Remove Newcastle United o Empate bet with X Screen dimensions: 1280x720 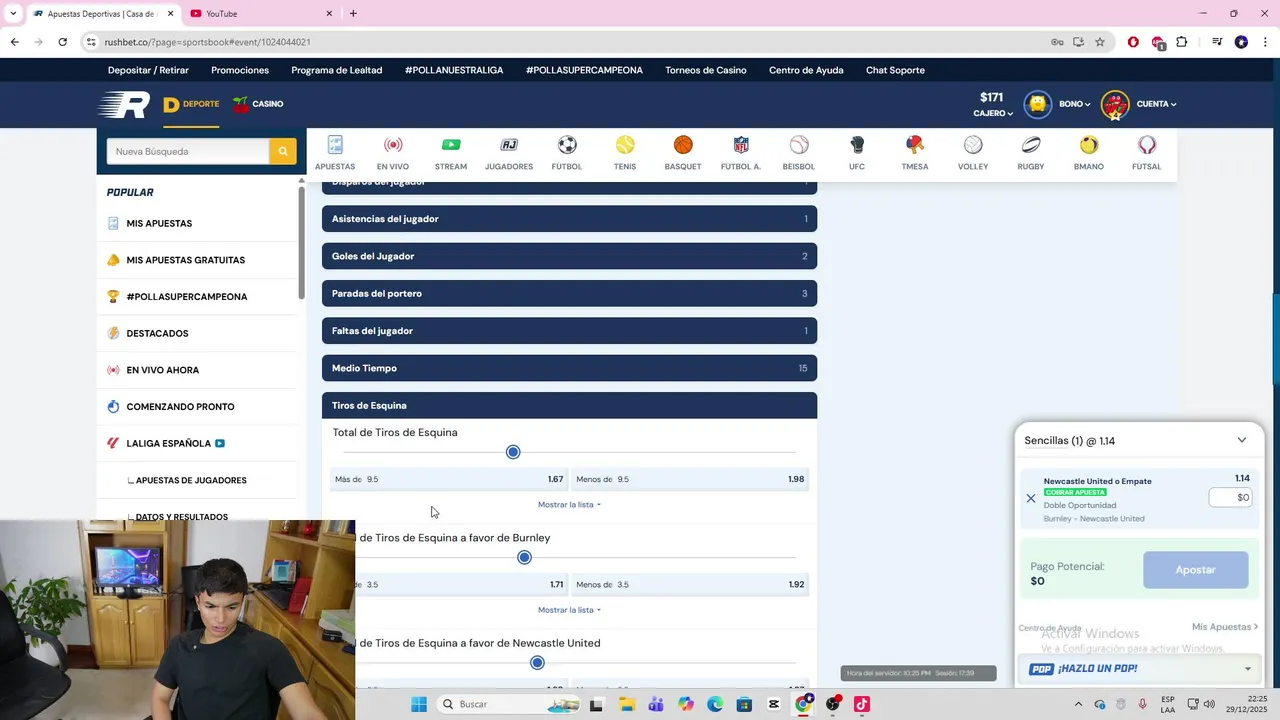pyautogui.click(x=1031, y=498)
